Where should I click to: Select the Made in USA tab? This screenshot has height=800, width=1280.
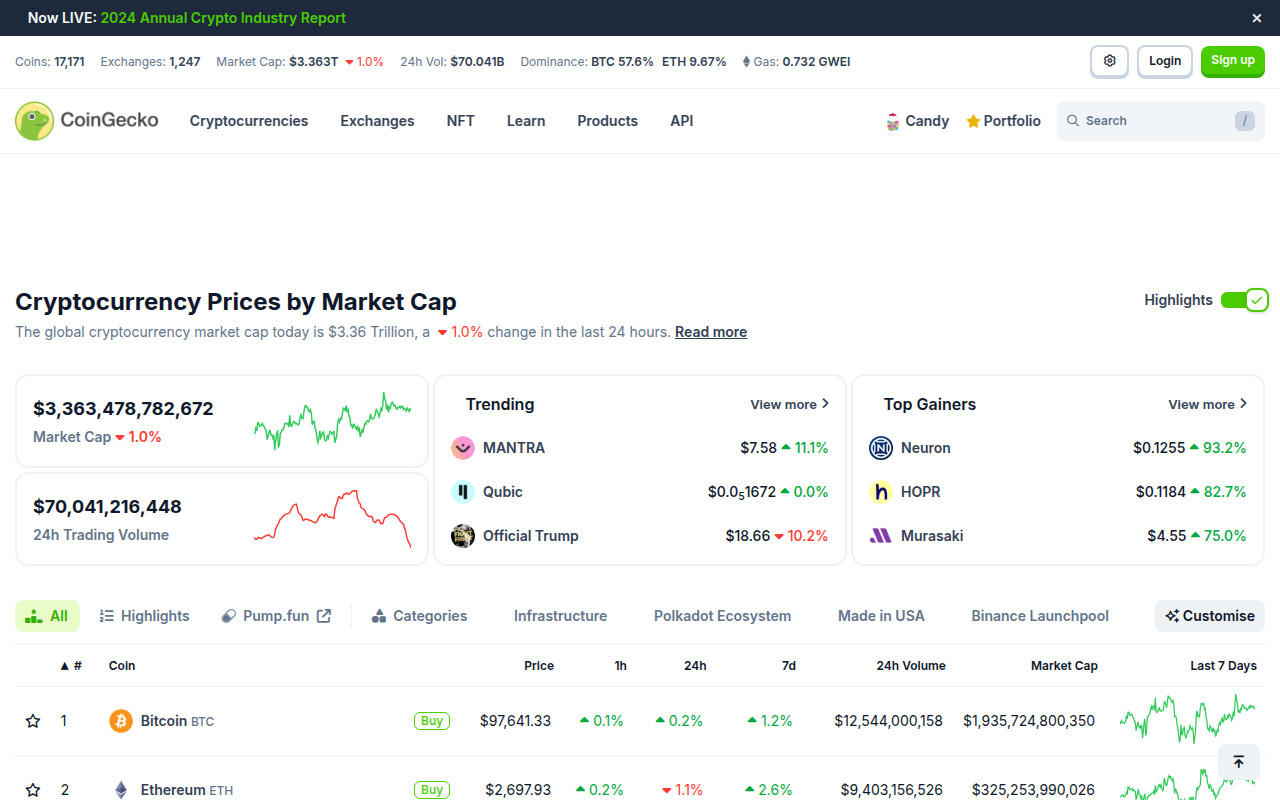point(881,616)
